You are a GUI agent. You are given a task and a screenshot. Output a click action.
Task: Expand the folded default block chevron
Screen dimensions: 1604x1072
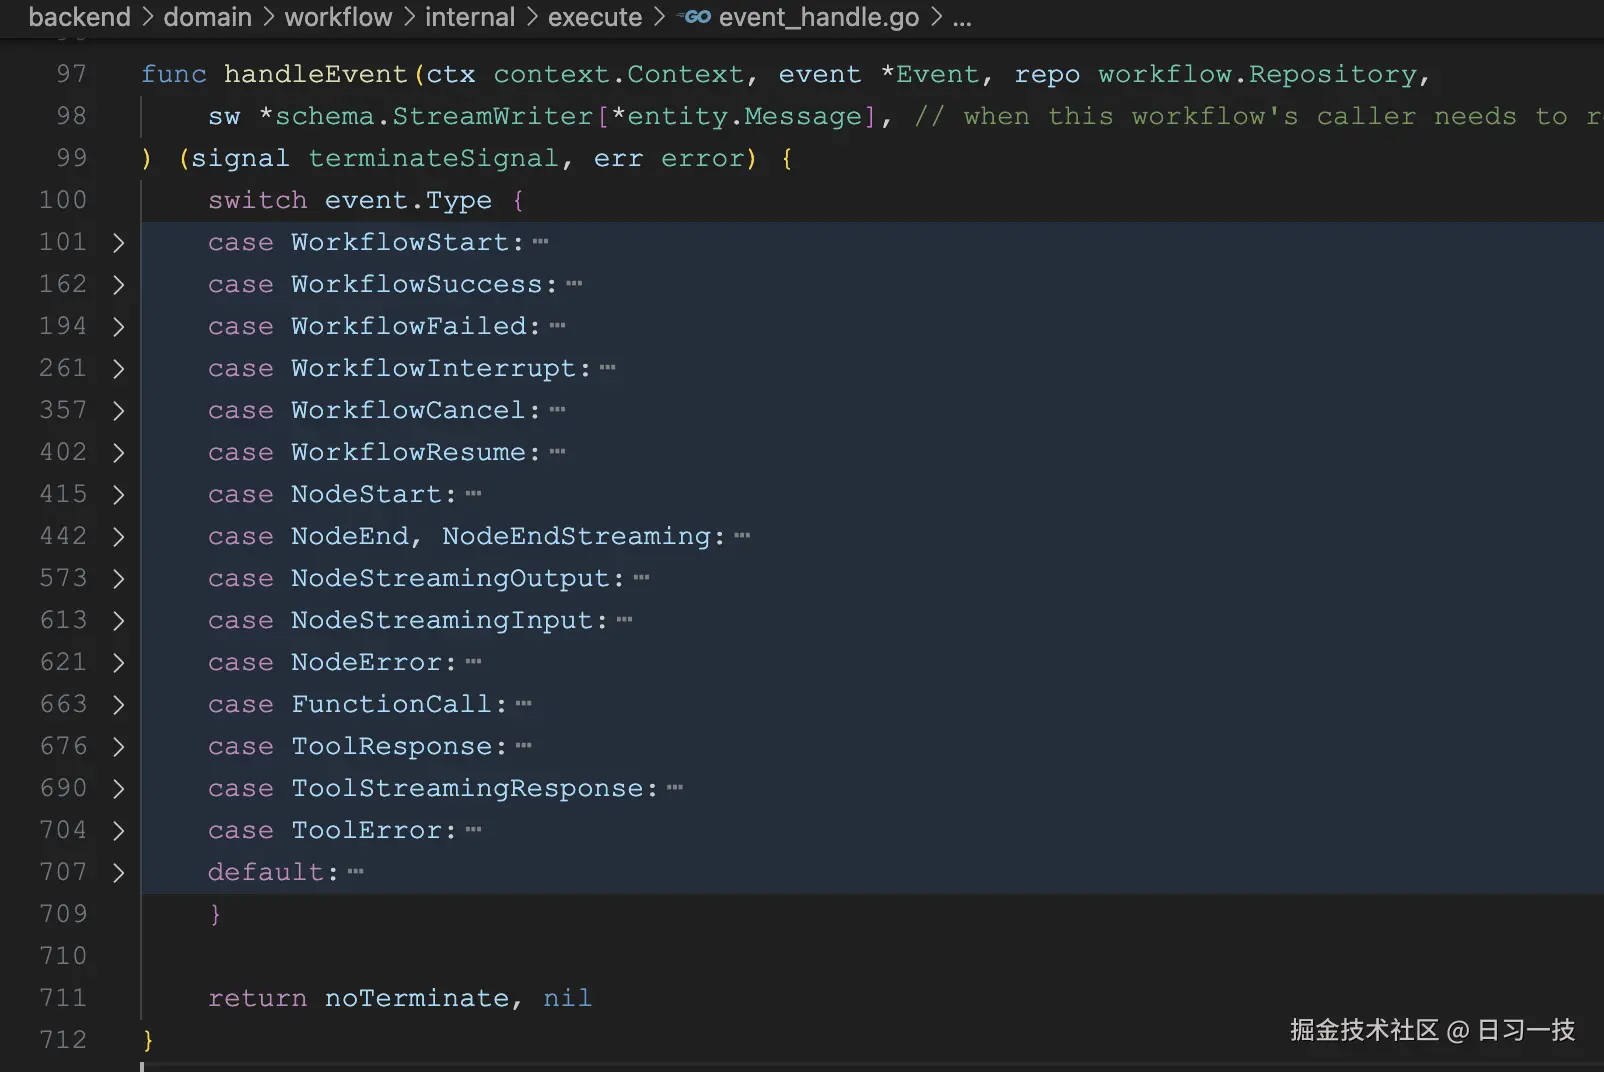point(118,872)
